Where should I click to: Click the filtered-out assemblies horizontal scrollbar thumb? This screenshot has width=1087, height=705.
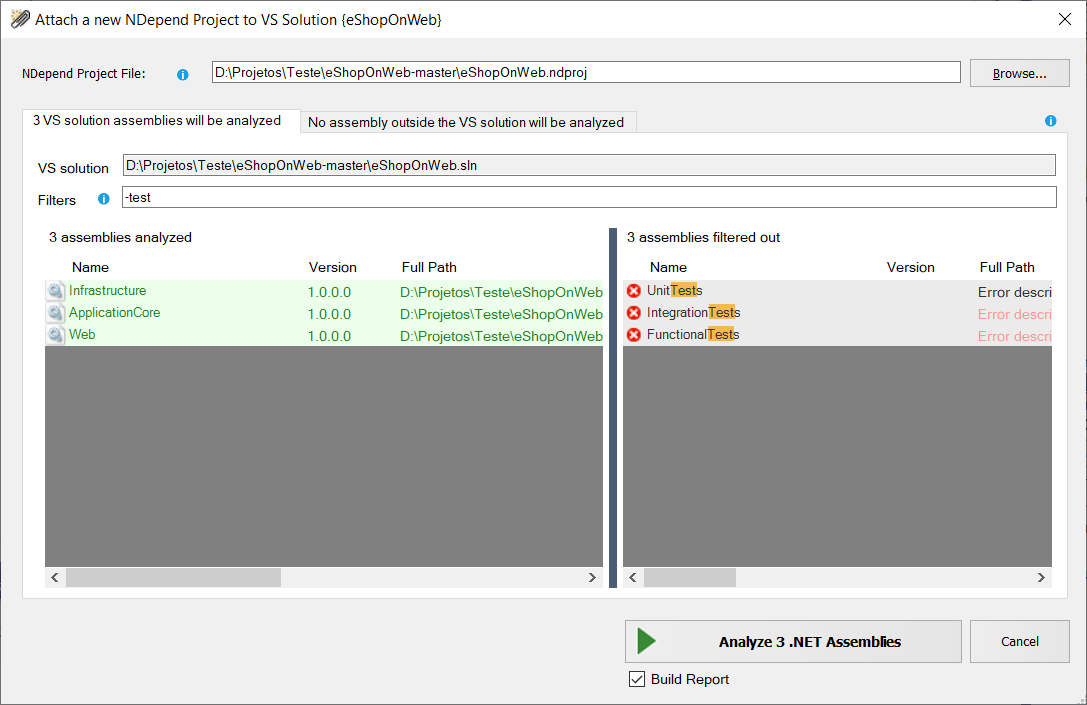click(690, 577)
